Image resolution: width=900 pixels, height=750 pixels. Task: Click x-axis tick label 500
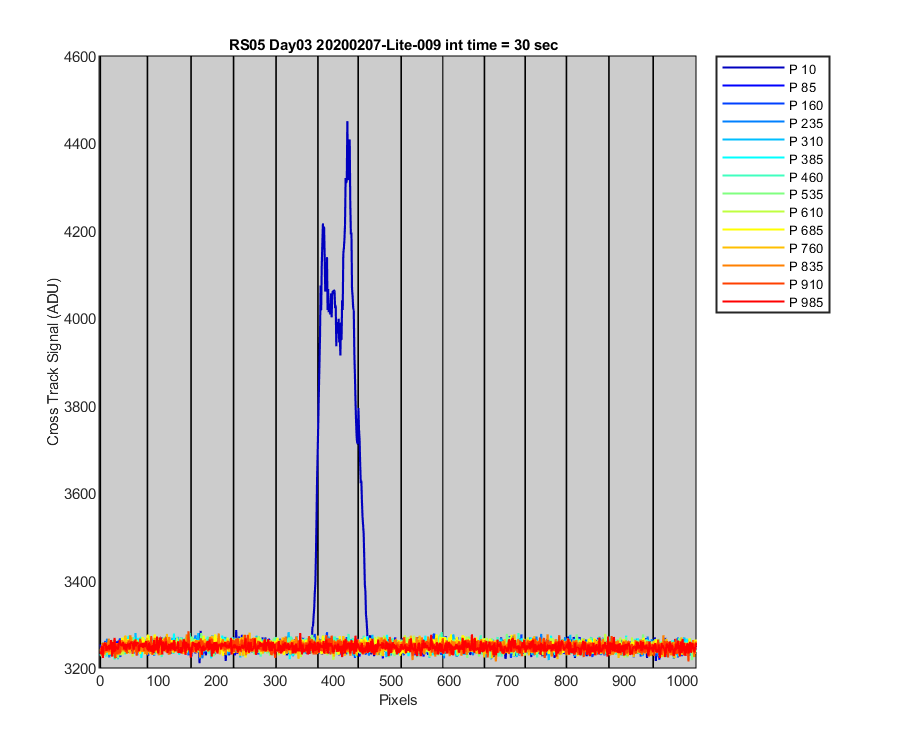pyautogui.click(x=391, y=681)
